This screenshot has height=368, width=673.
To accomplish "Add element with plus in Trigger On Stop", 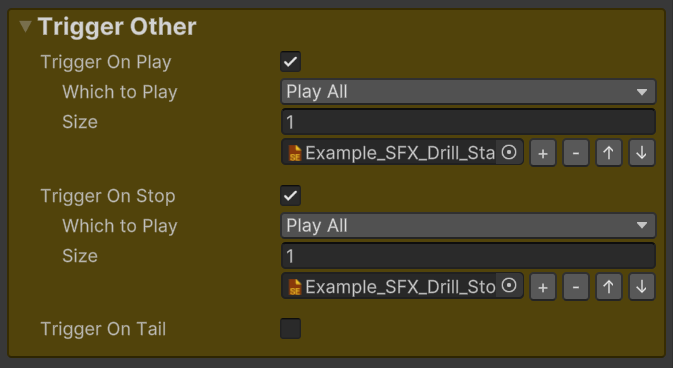I will [543, 286].
